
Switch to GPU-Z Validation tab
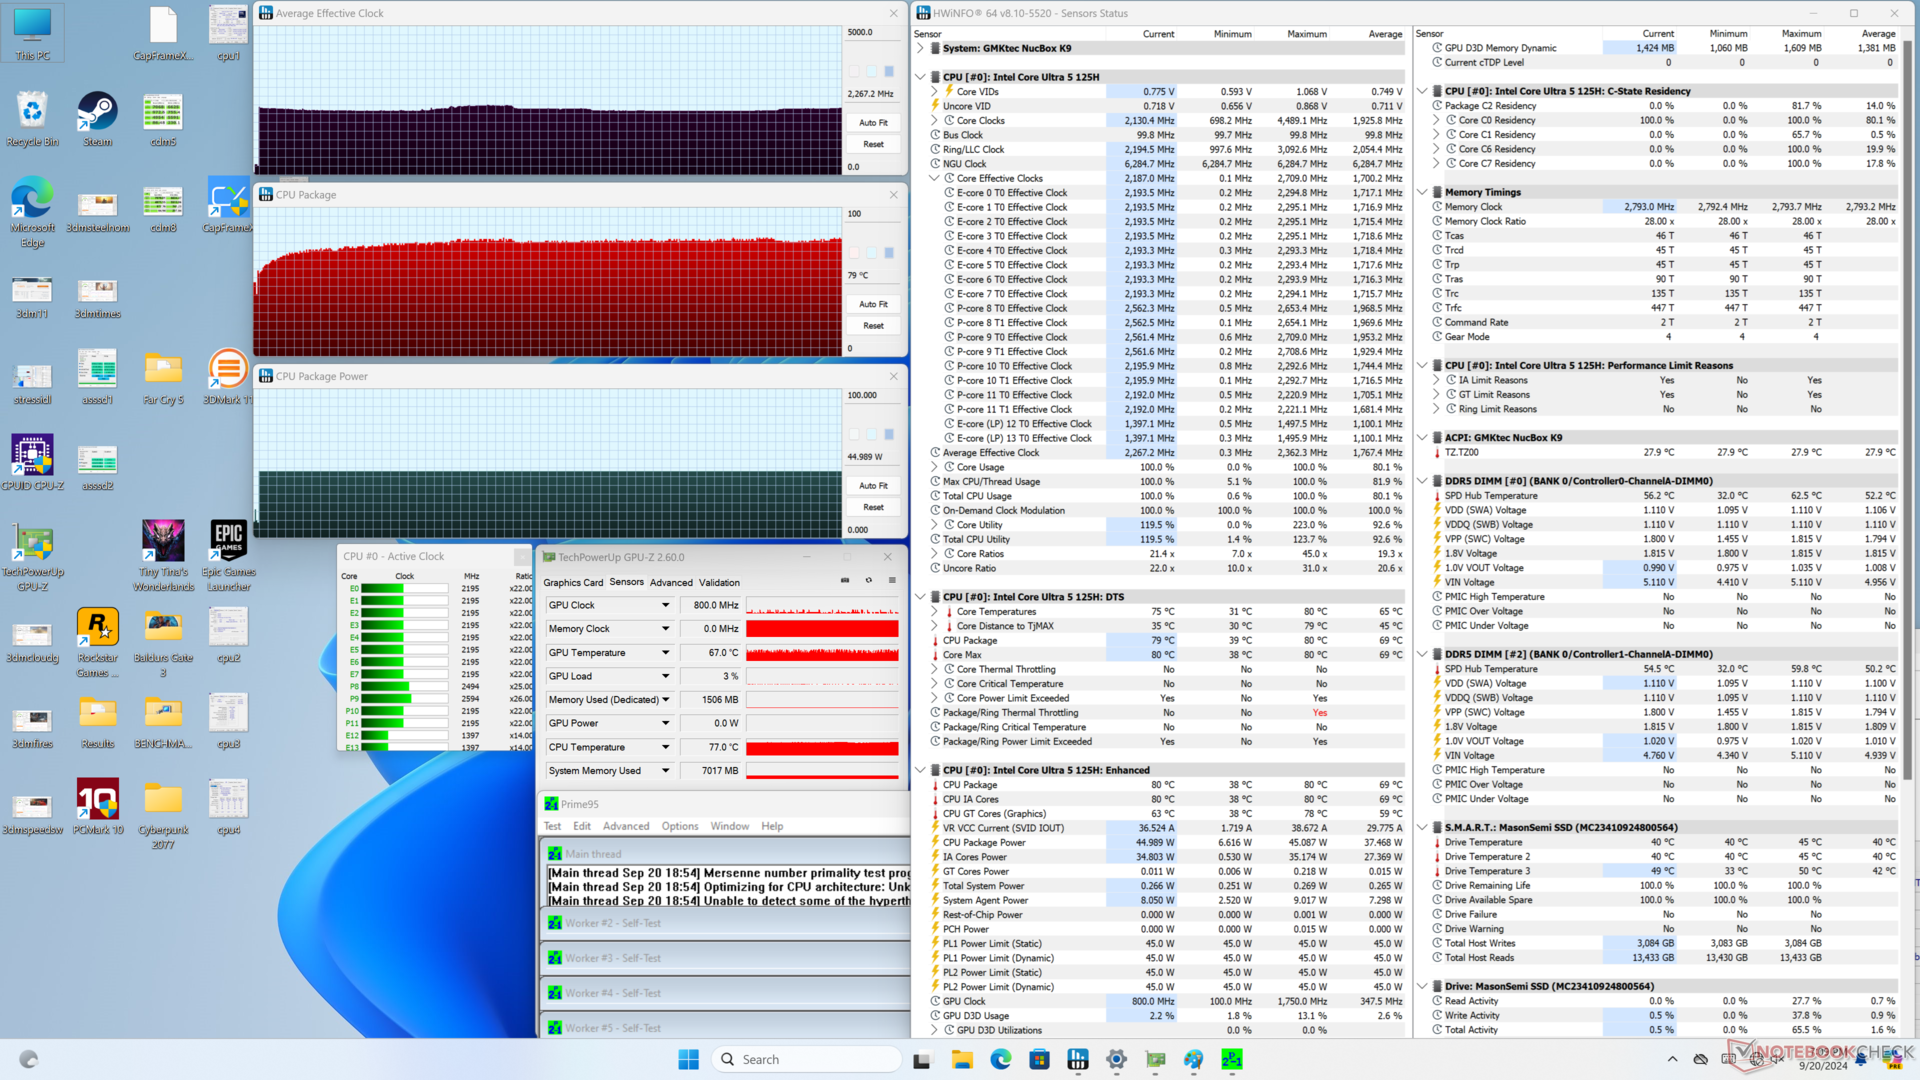719,583
